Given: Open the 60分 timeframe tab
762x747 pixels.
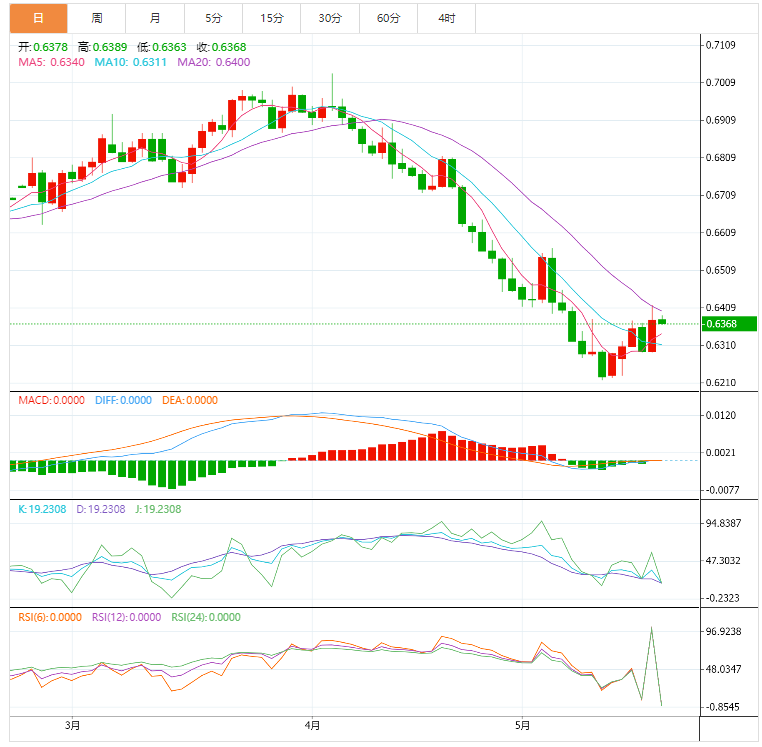Looking at the screenshot, I should (388, 18).
